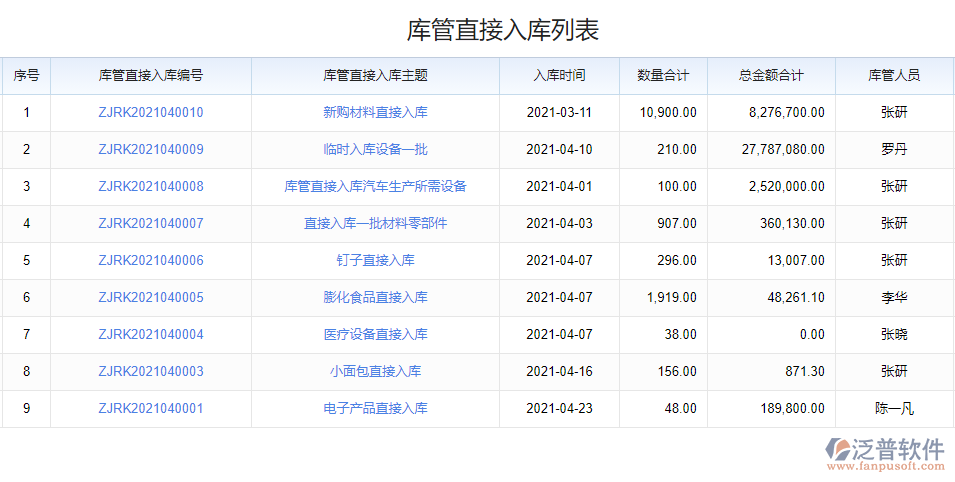The image size is (955, 482).
Task: Open record ZJRK2021040009 link
Action: coord(150,149)
